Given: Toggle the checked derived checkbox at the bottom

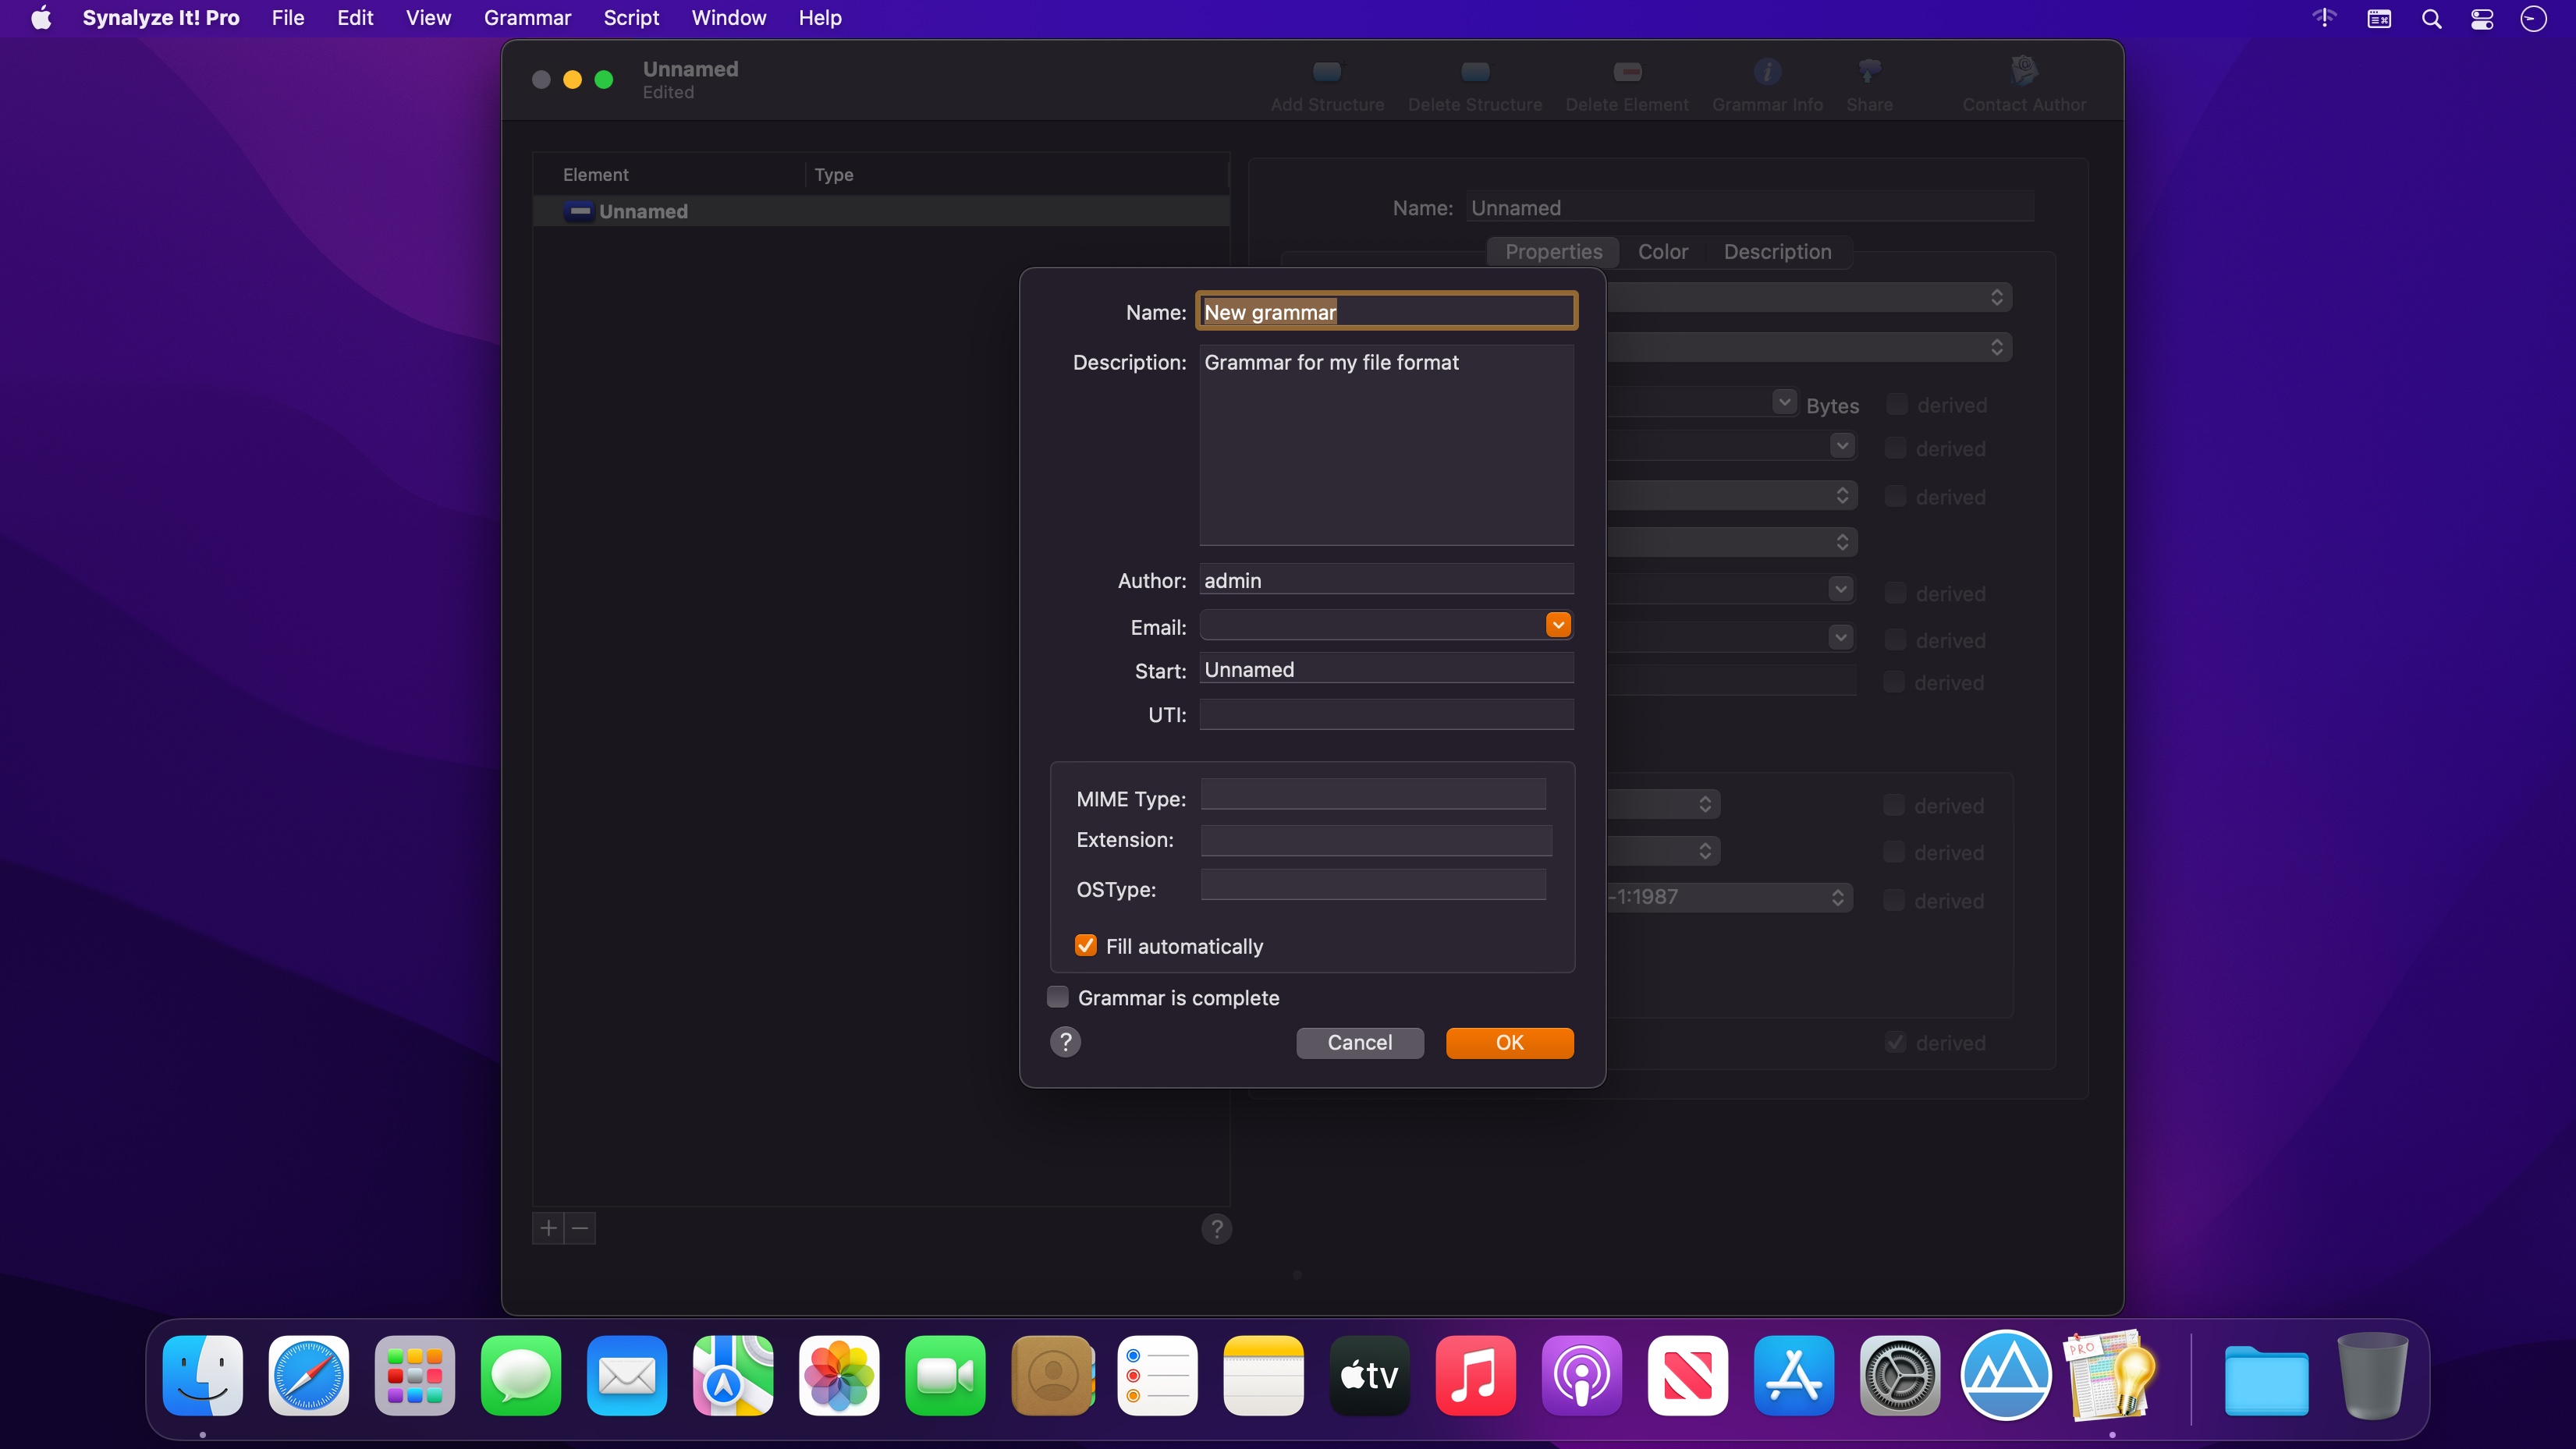Looking at the screenshot, I should point(1895,1042).
